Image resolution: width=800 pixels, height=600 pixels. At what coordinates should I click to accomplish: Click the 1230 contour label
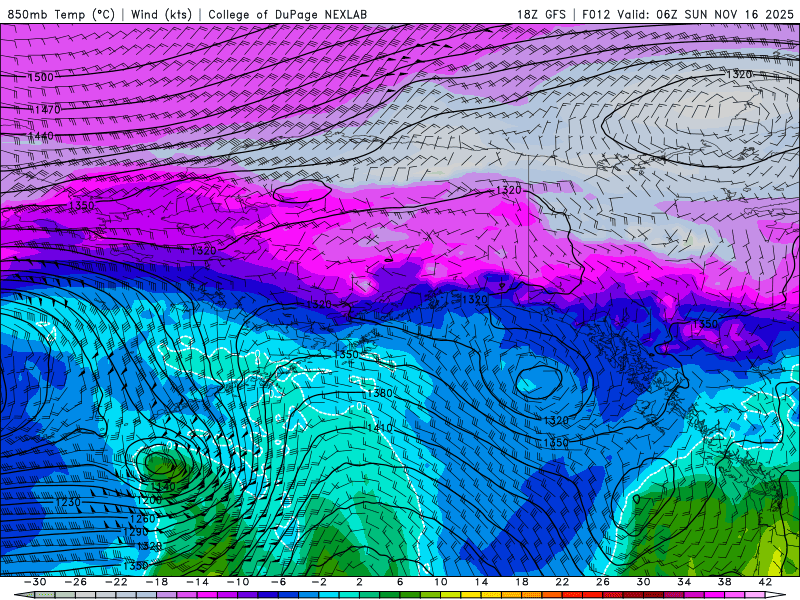point(68,502)
